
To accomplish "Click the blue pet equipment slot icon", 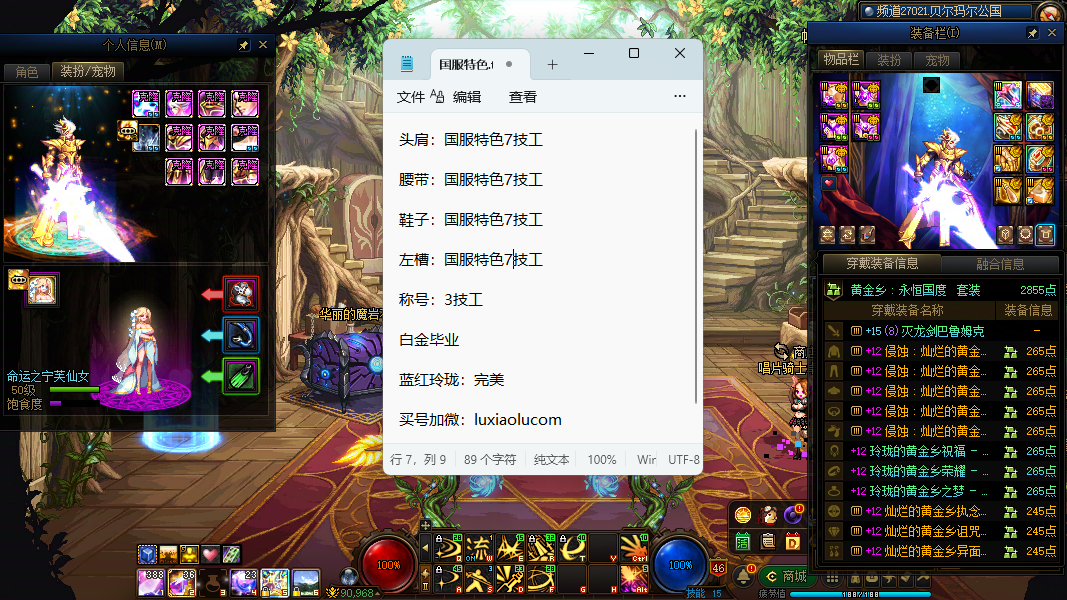I will point(241,335).
